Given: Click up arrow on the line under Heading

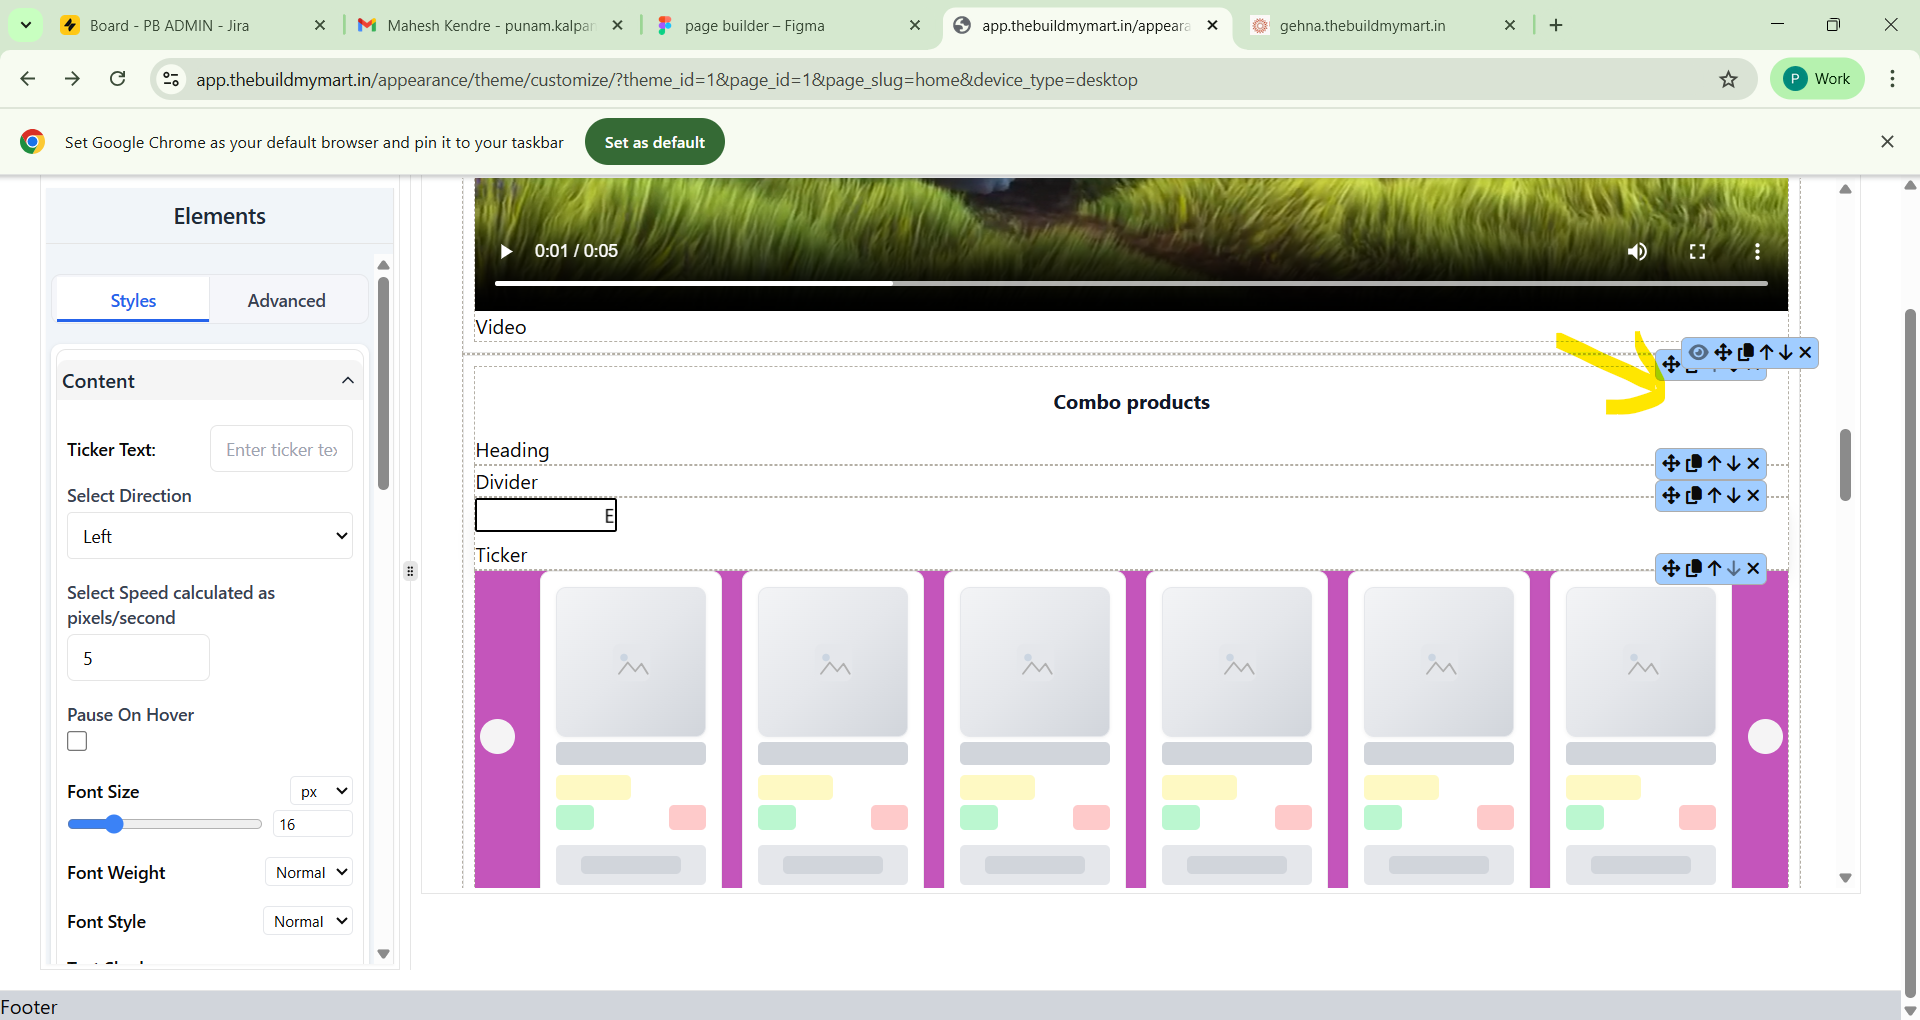Looking at the screenshot, I should click(x=1715, y=463).
